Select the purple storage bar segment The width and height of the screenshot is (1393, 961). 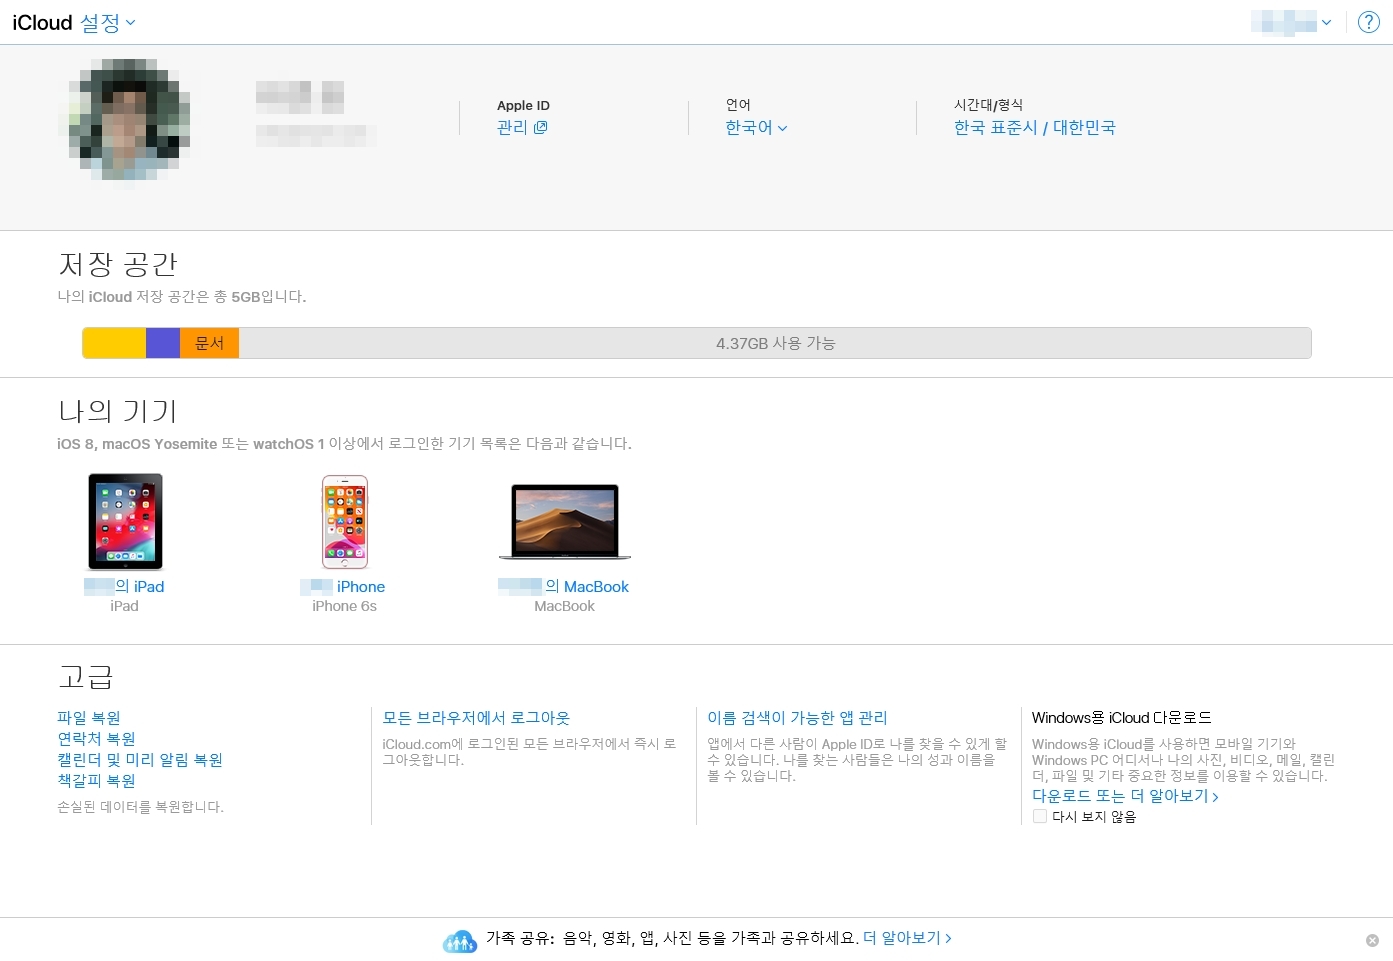coord(163,343)
